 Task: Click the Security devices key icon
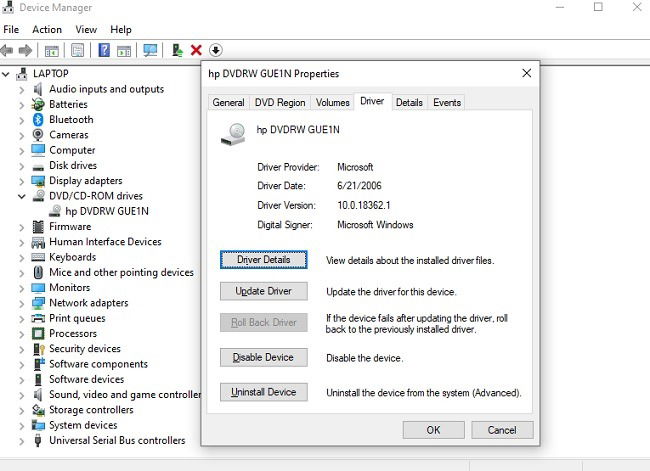click(39, 349)
